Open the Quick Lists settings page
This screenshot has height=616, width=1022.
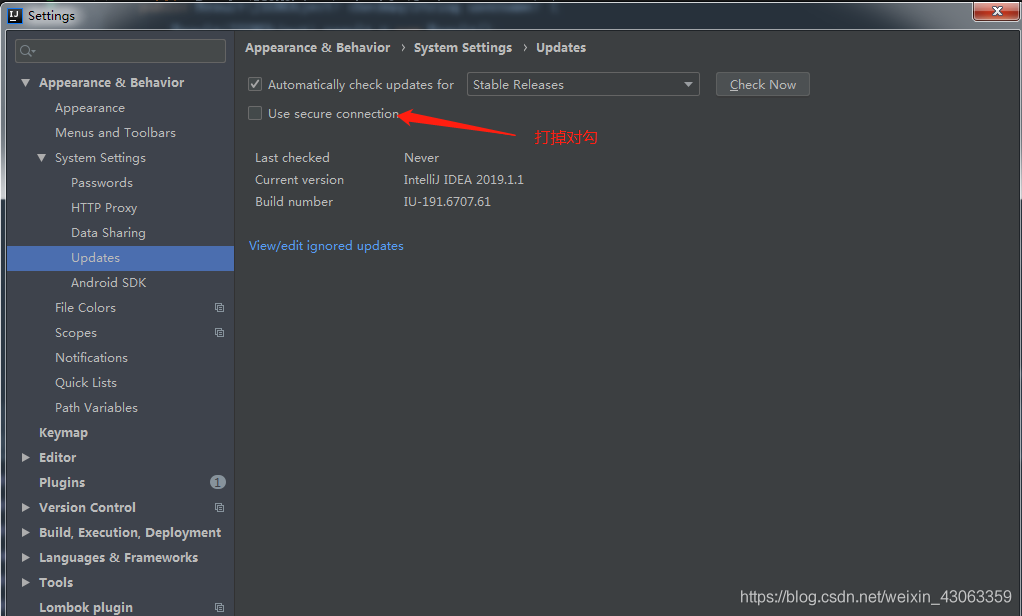(86, 383)
